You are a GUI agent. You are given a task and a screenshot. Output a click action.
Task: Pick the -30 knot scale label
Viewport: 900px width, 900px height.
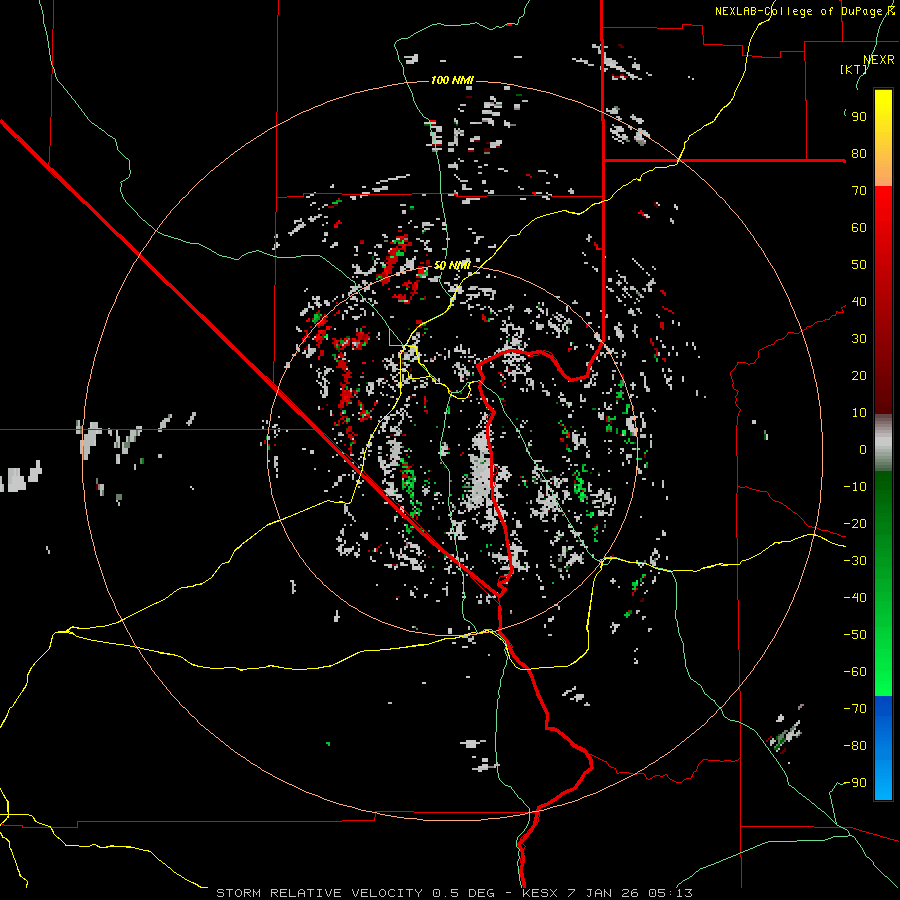point(855,561)
